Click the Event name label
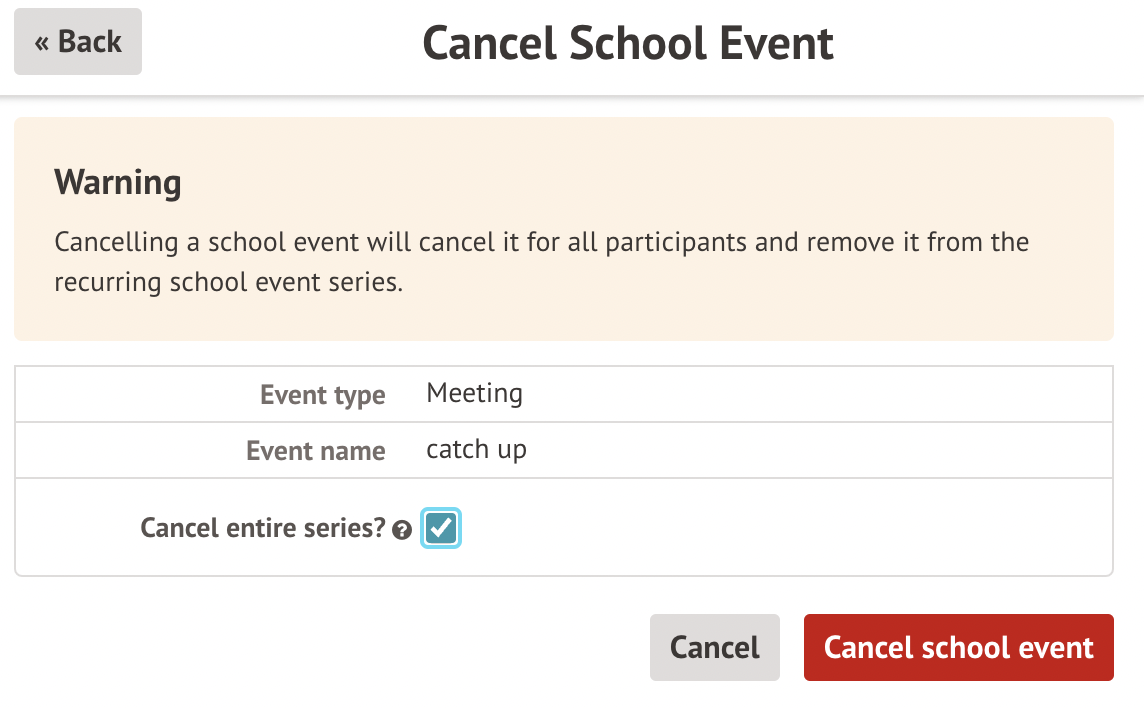 315,451
